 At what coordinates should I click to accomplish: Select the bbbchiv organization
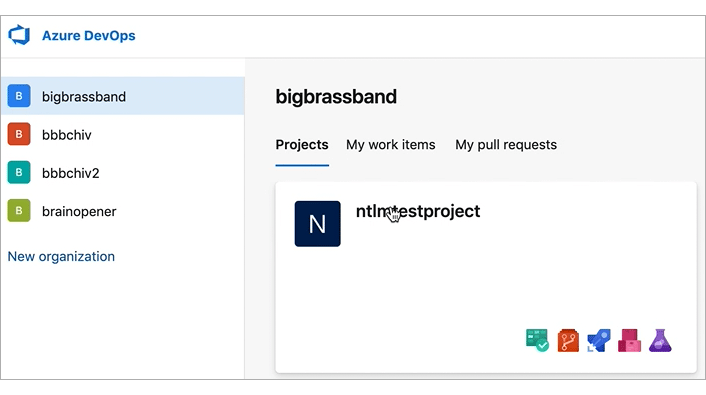coord(122,134)
